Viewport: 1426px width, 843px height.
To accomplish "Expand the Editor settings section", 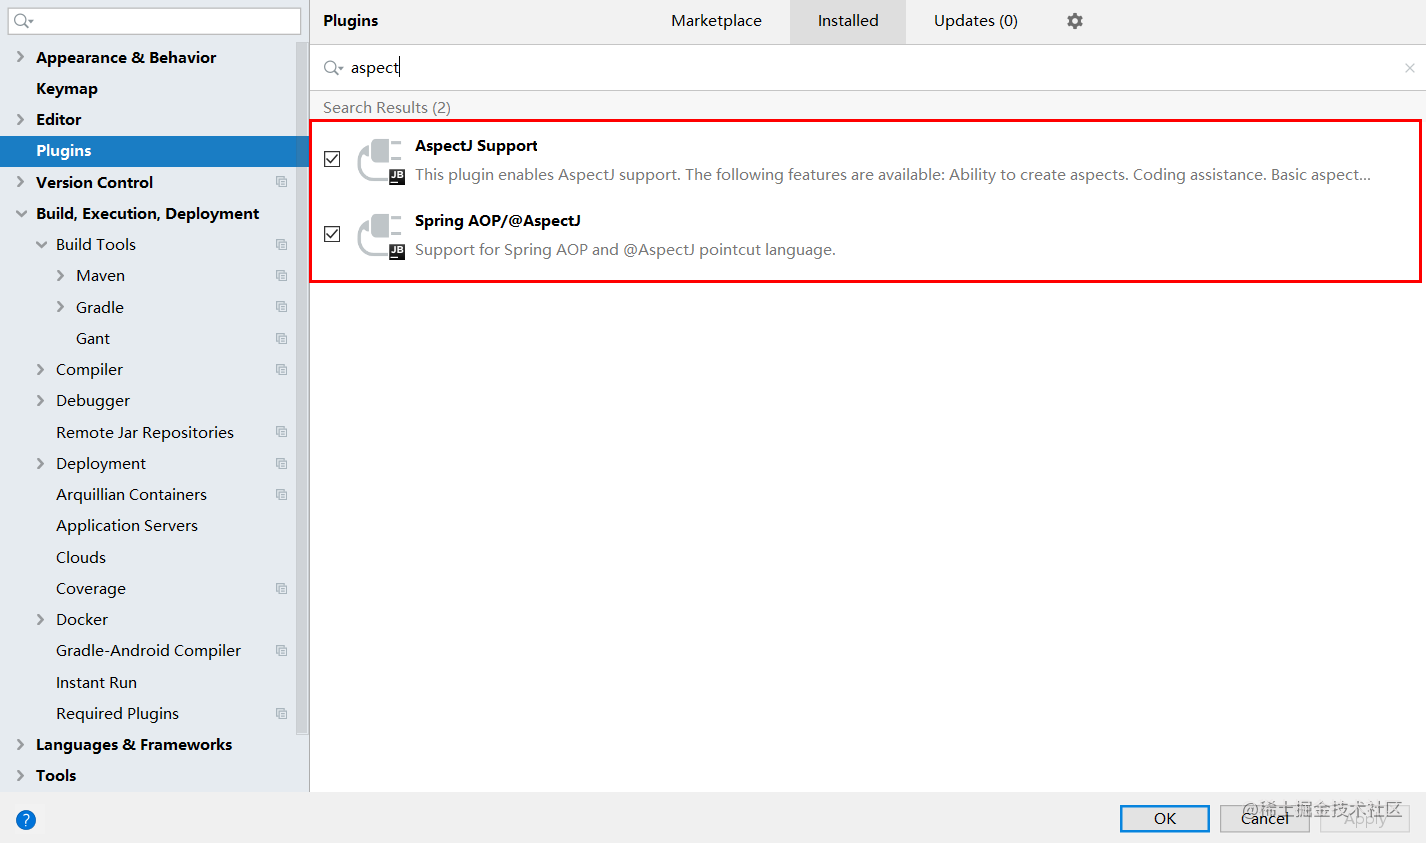I will 20,119.
